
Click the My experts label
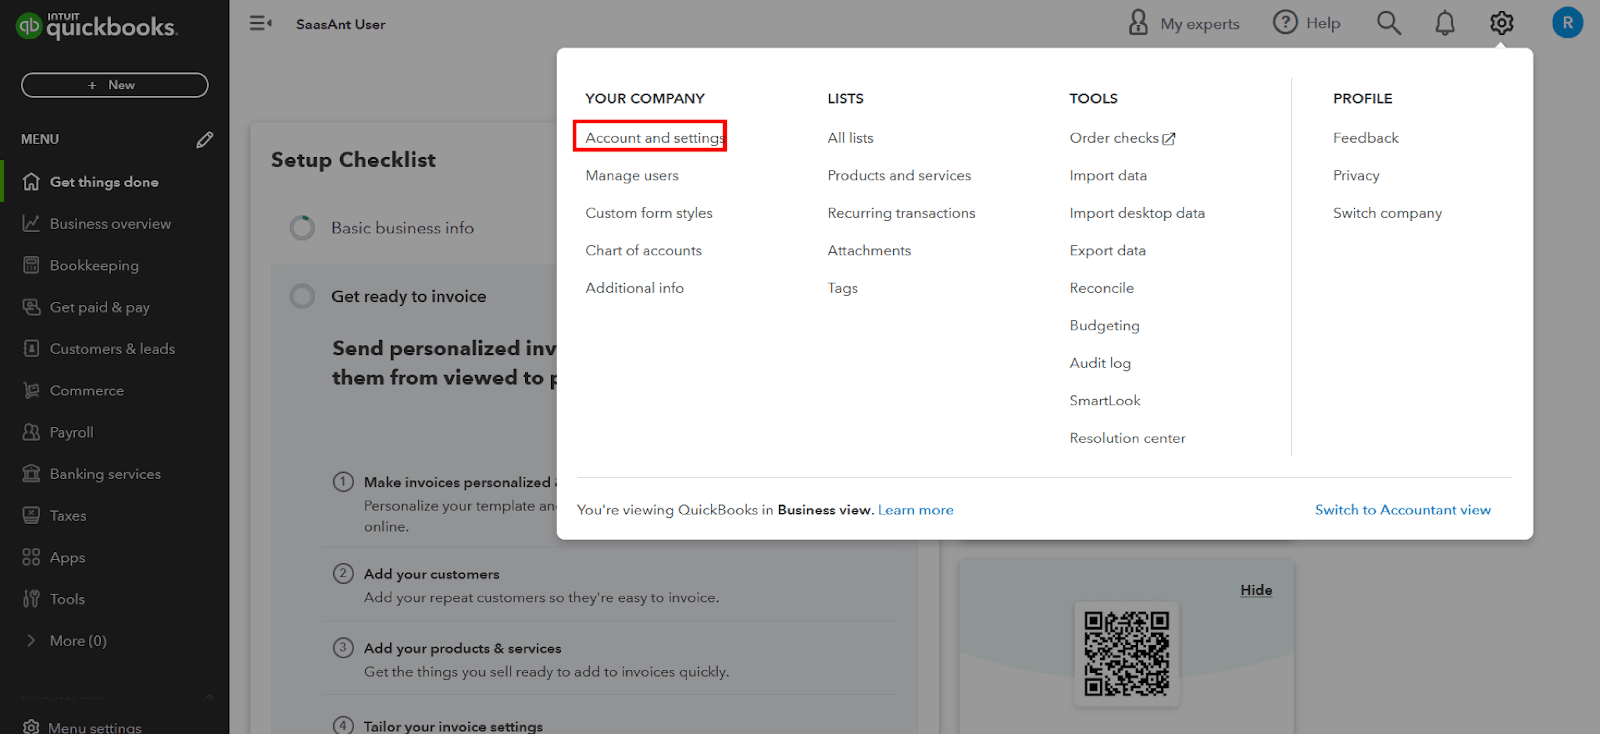click(1200, 24)
